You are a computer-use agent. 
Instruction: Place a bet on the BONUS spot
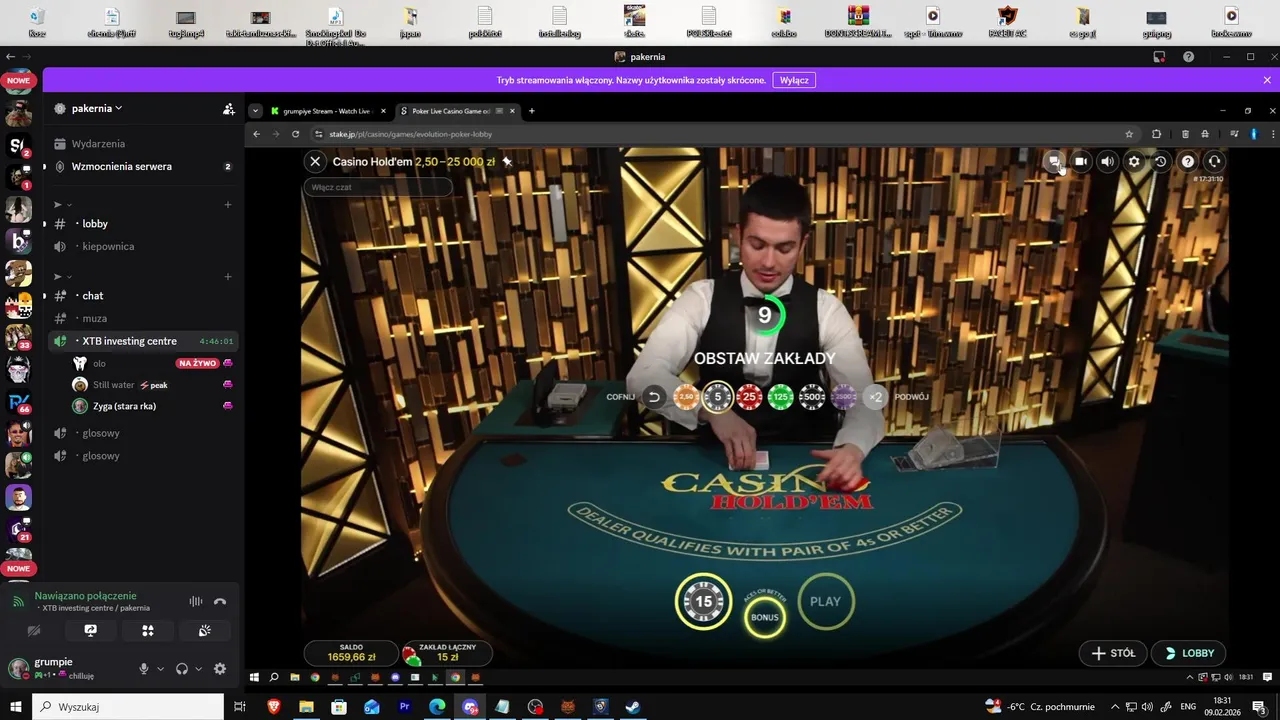coord(765,616)
